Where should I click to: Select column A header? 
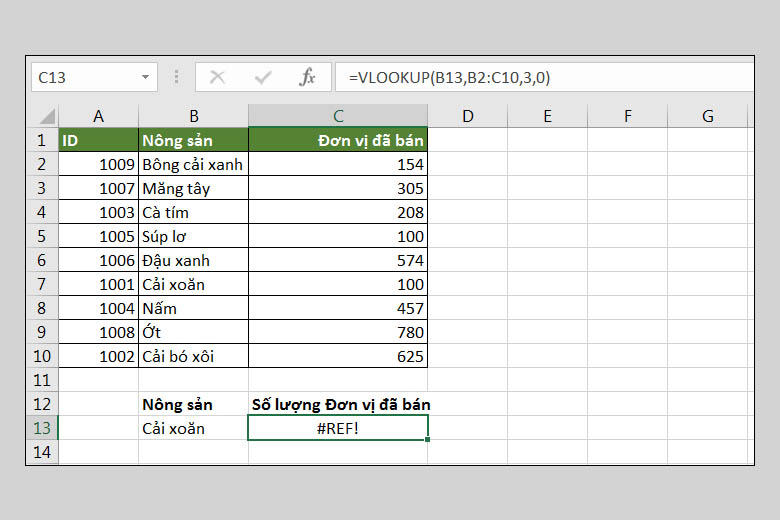coord(98,116)
